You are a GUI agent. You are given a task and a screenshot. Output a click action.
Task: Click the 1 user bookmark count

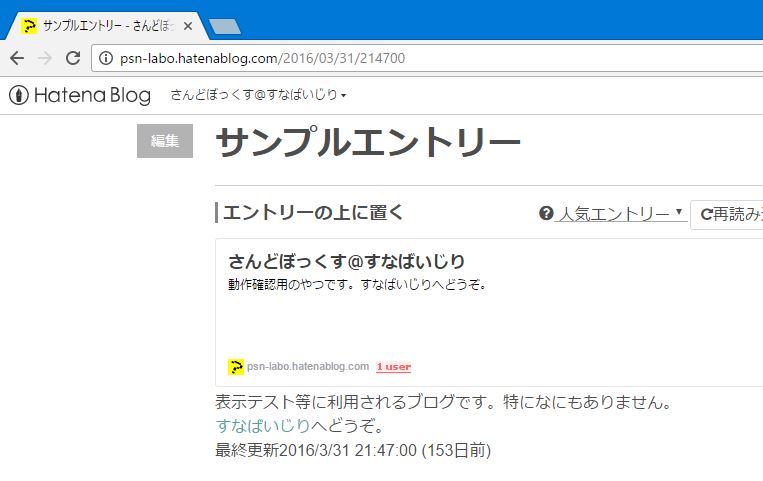pyautogui.click(x=394, y=367)
